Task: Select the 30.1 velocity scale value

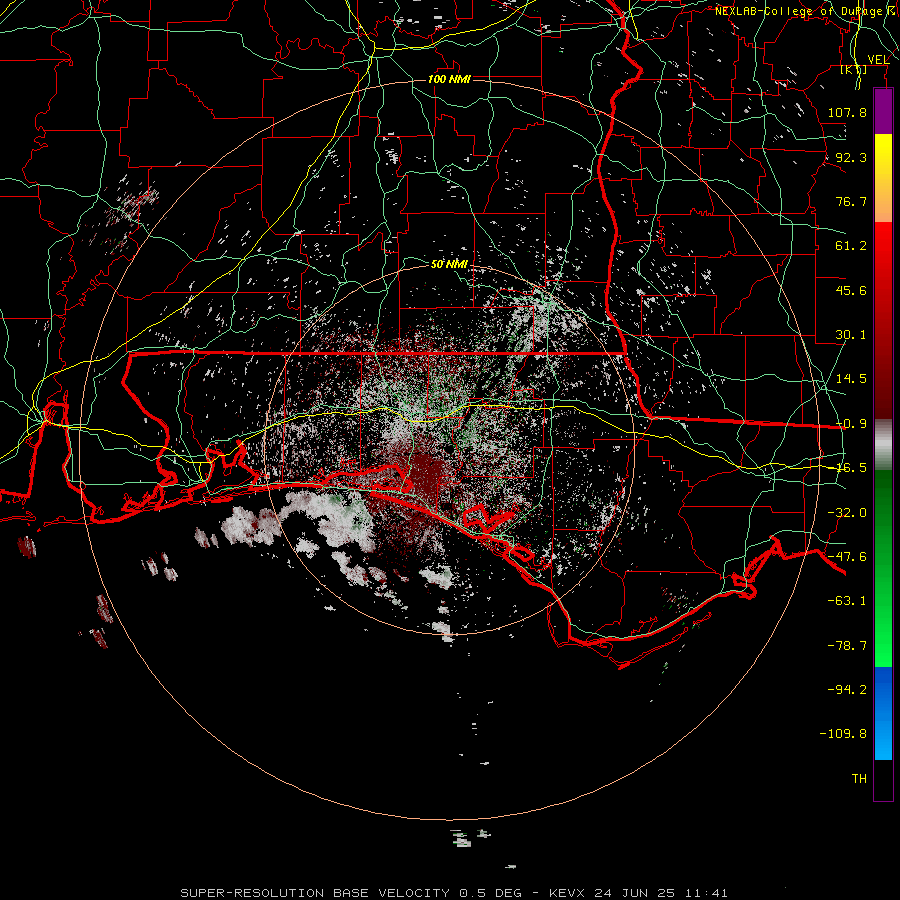Action: [x=851, y=335]
